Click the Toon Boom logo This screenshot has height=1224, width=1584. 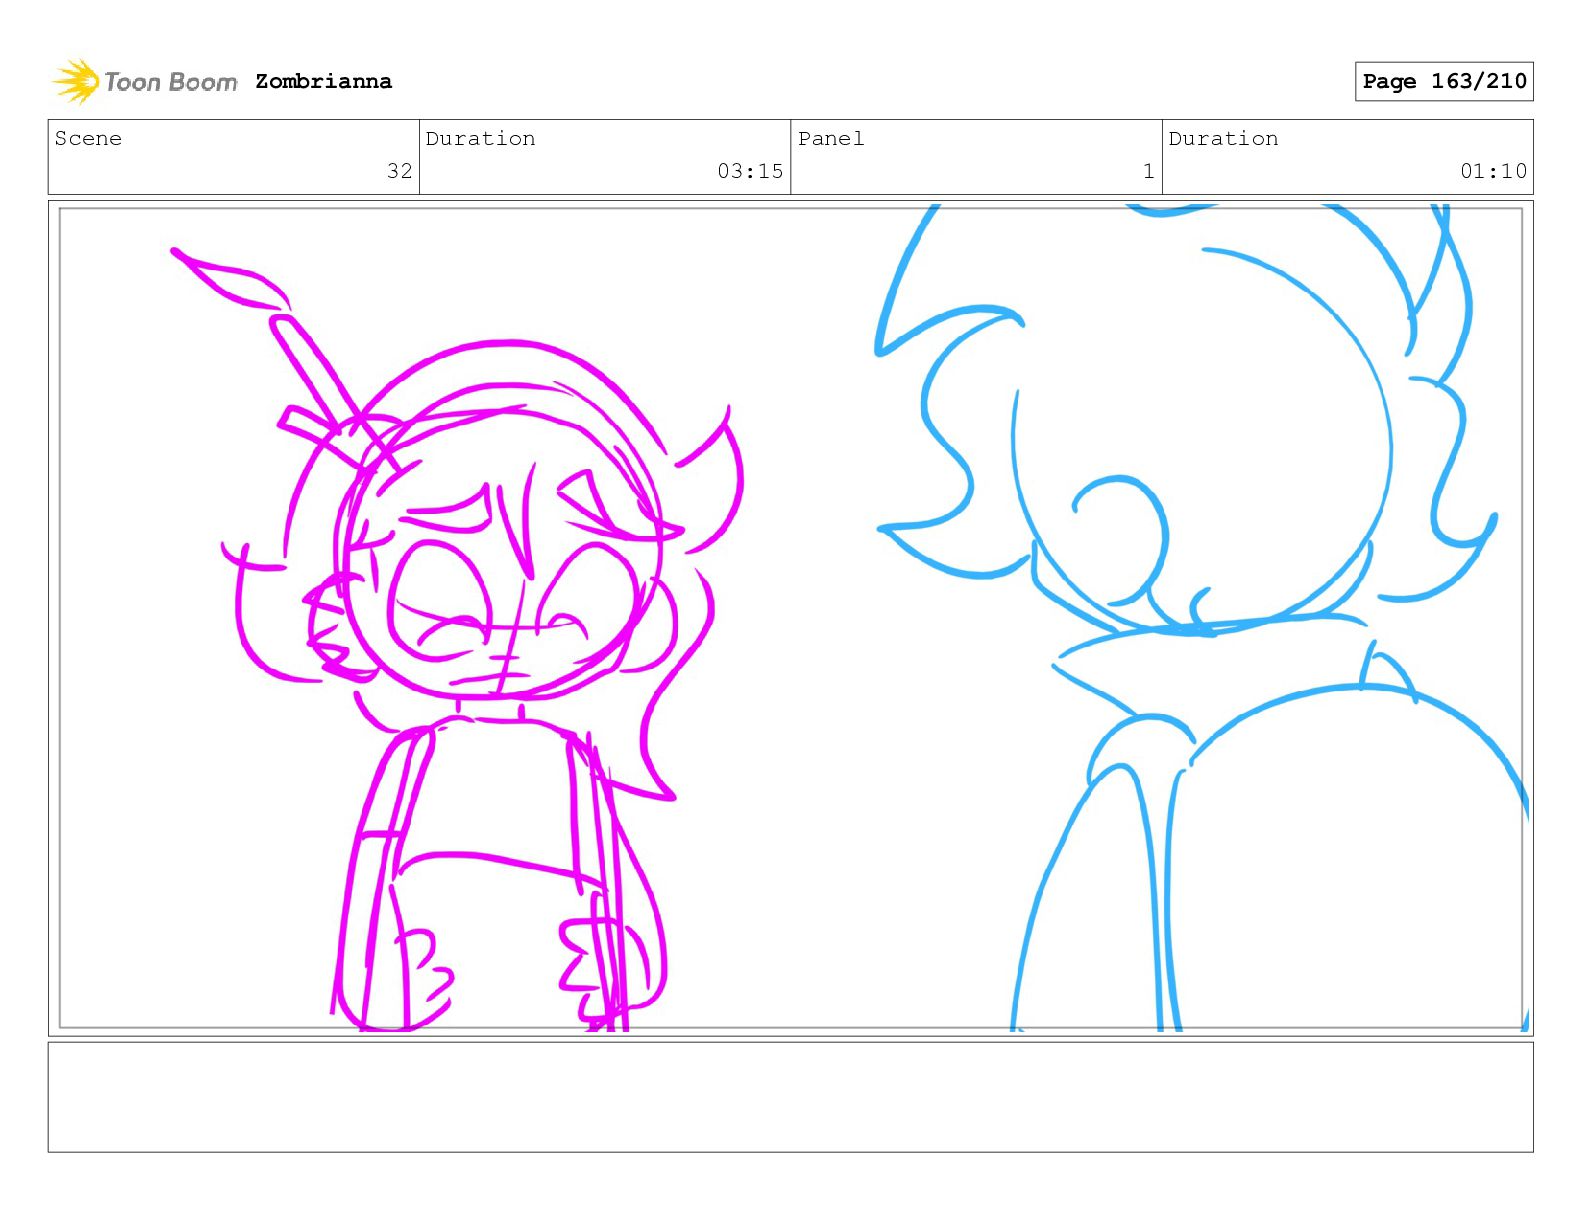point(145,81)
